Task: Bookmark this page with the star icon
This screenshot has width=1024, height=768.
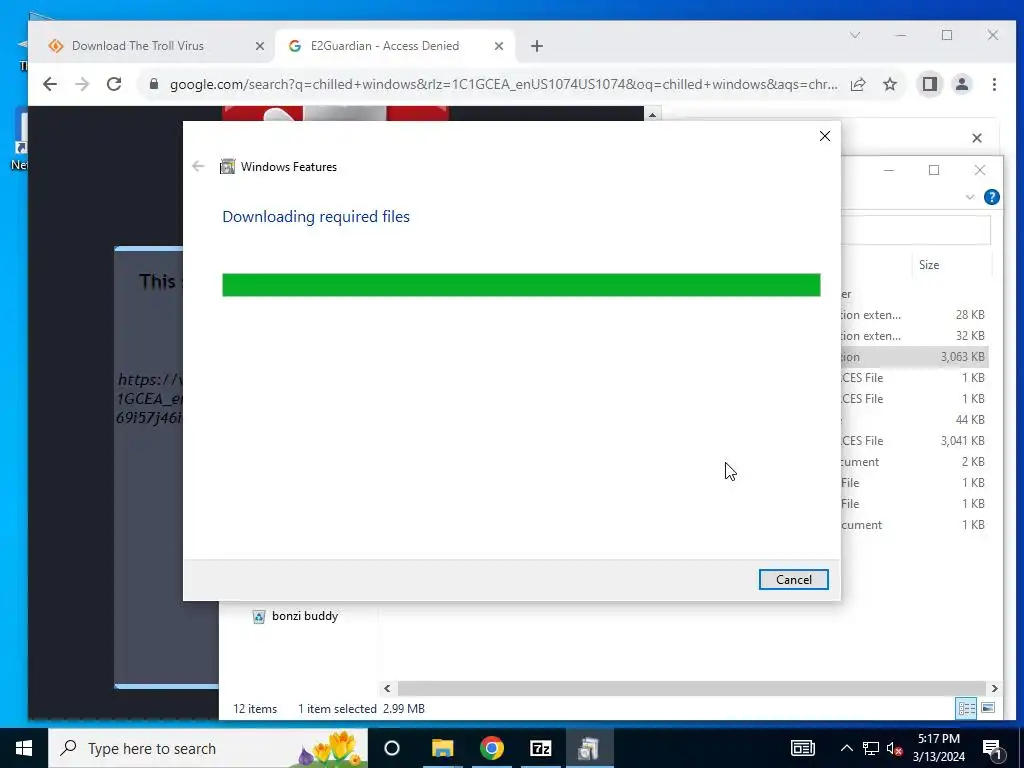Action: pyautogui.click(x=889, y=84)
